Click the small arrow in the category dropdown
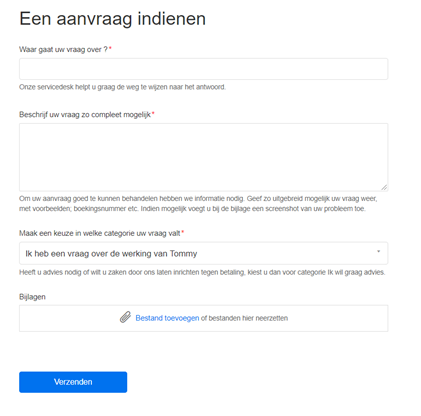 tap(378, 251)
